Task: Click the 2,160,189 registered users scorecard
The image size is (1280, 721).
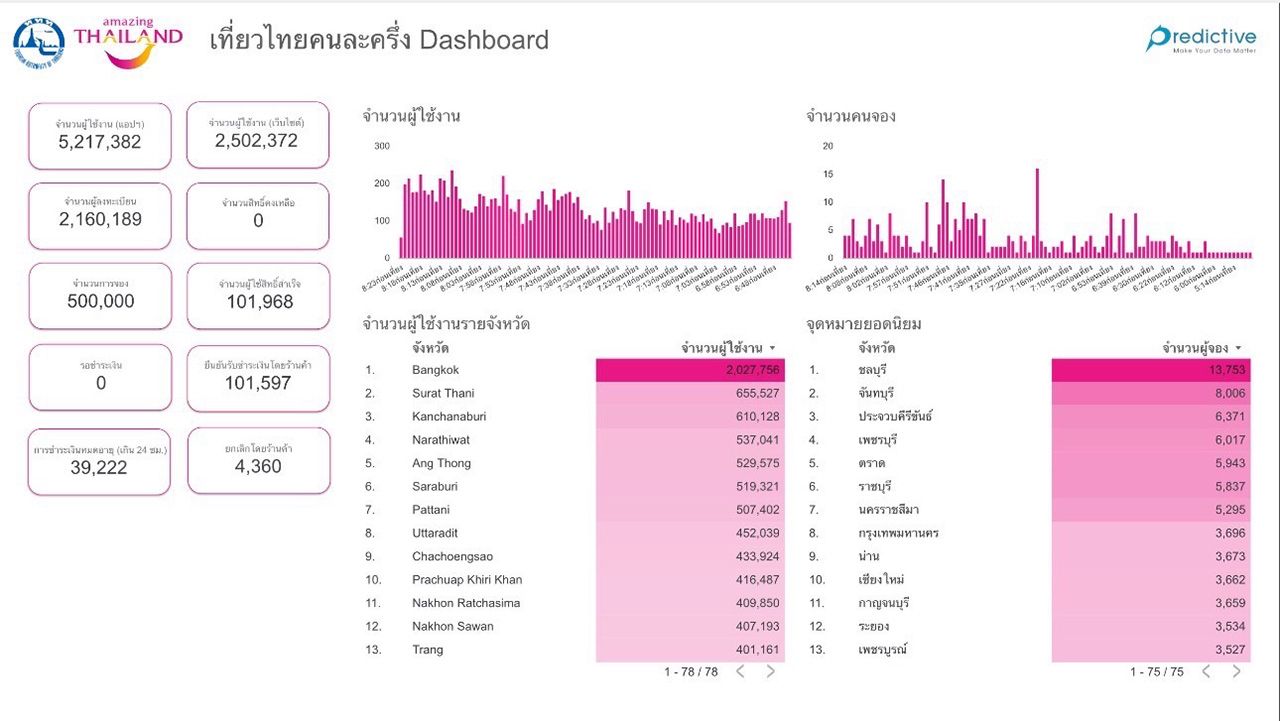Action: click(100, 215)
